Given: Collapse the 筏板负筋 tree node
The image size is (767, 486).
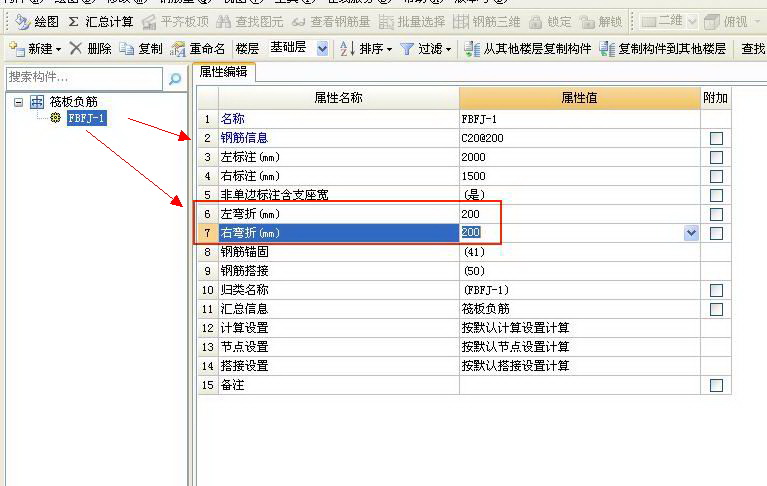Looking at the screenshot, I should 18,102.
